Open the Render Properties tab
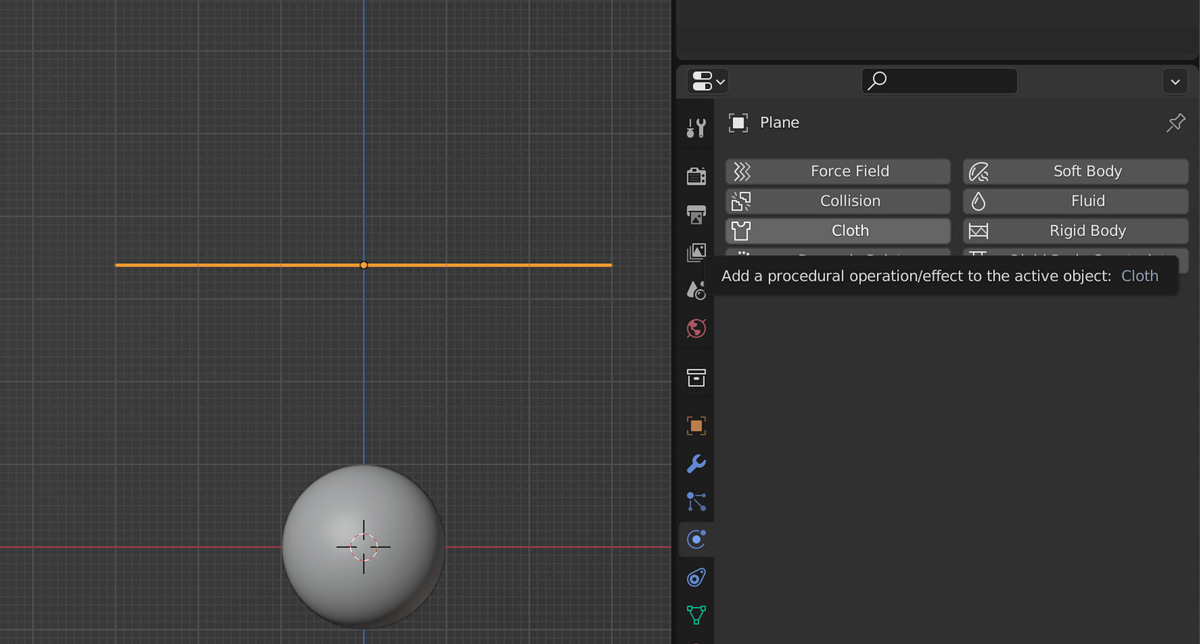The width and height of the screenshot is (1200, 644). tap(696, 175)
